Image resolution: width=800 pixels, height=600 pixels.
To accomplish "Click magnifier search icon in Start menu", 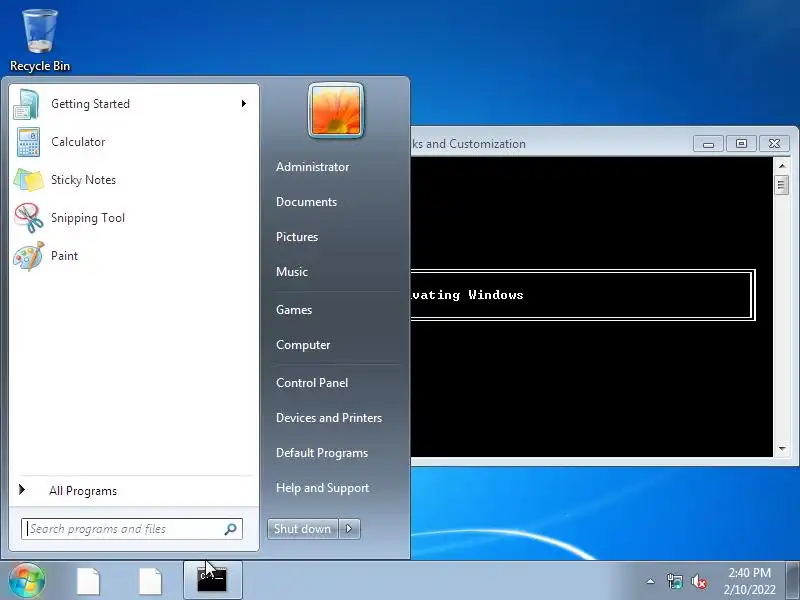I will 230,529.
